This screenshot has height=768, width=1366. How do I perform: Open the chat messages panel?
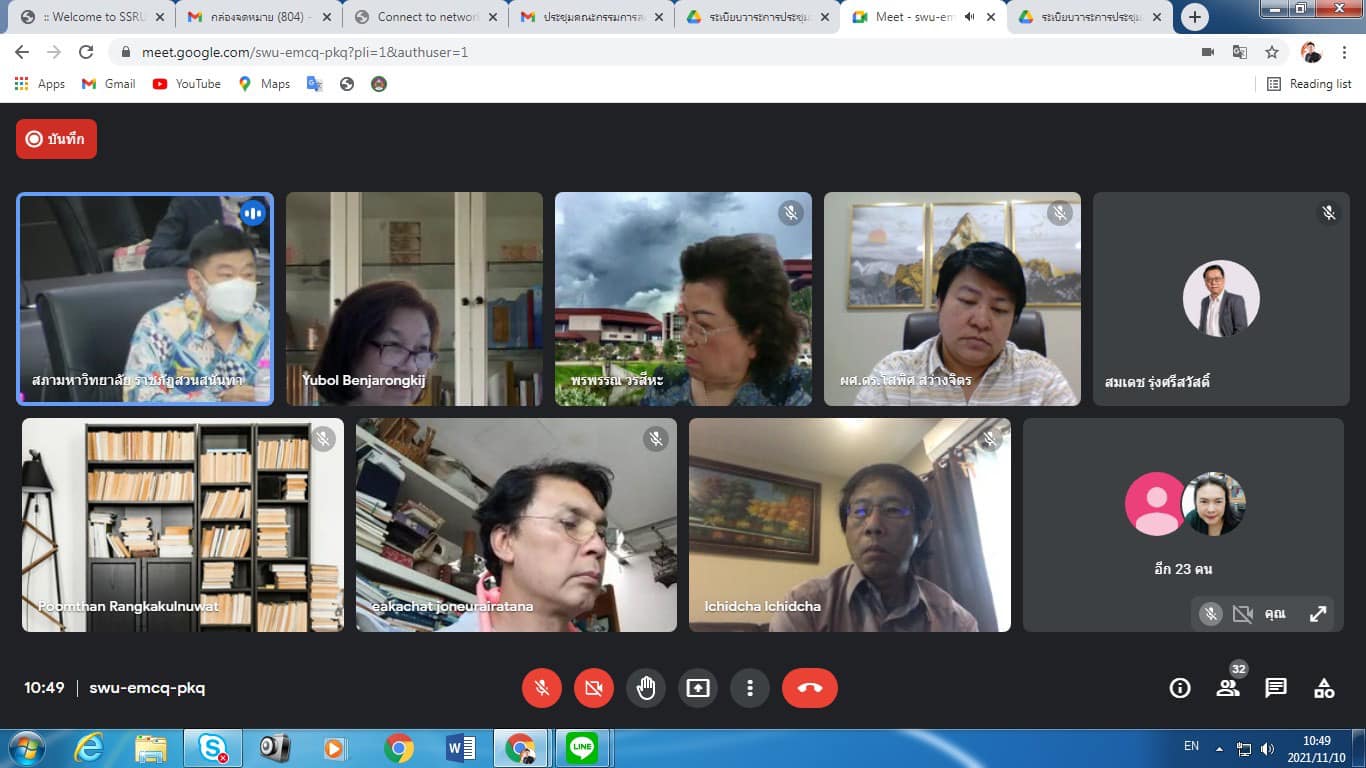point(1276,688)
